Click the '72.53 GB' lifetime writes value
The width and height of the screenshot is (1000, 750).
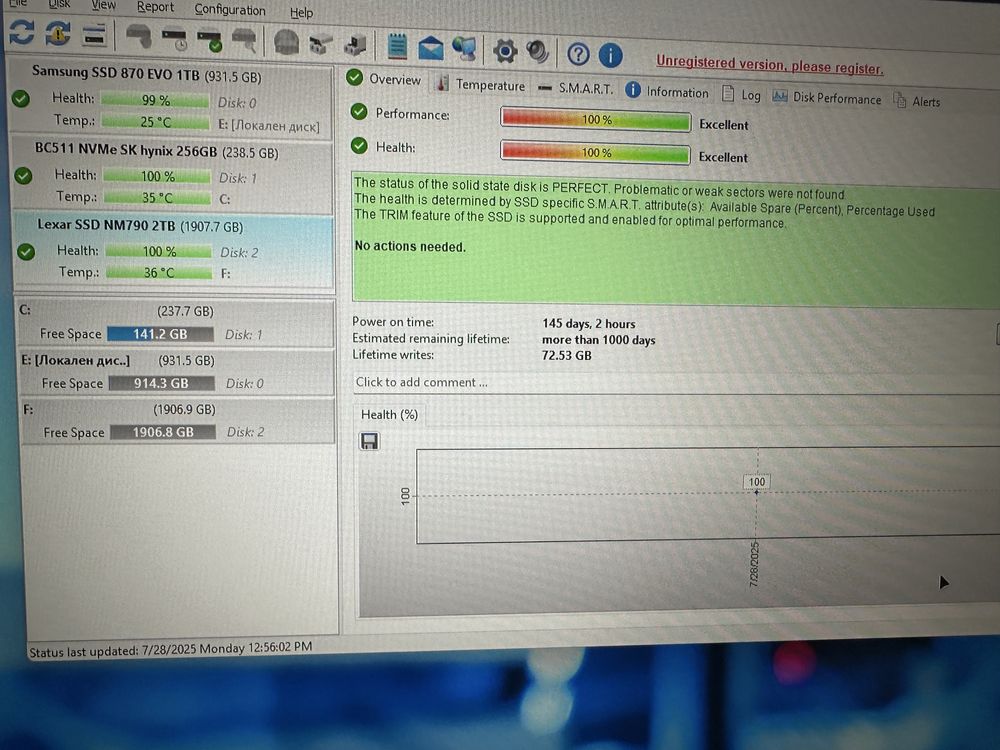coord(566,355)
